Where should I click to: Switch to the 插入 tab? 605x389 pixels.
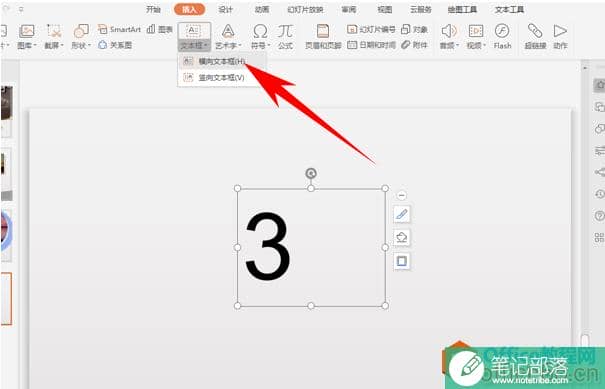coord(189,9)
